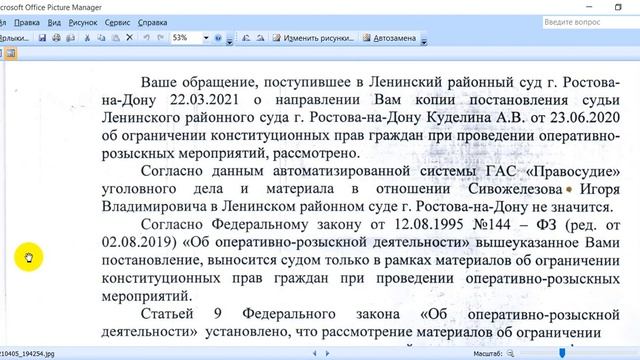The image size is (640, 360).
Task: Click the file name 210405_194254.jpg in status bar
Action: coord(27,354)
